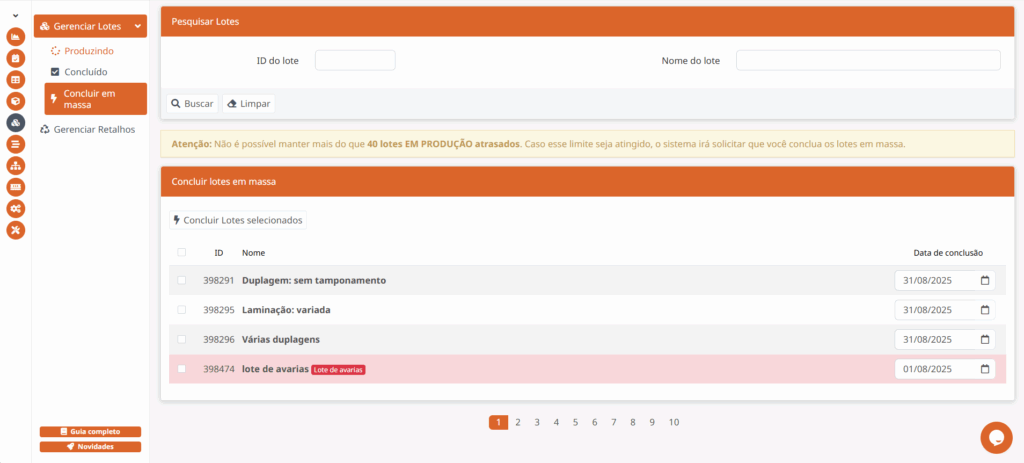The height and width of the screenshot is (463, 1024).
Task: Click the org-chart hierarchy sidebar icon
Action: [15, 165]
